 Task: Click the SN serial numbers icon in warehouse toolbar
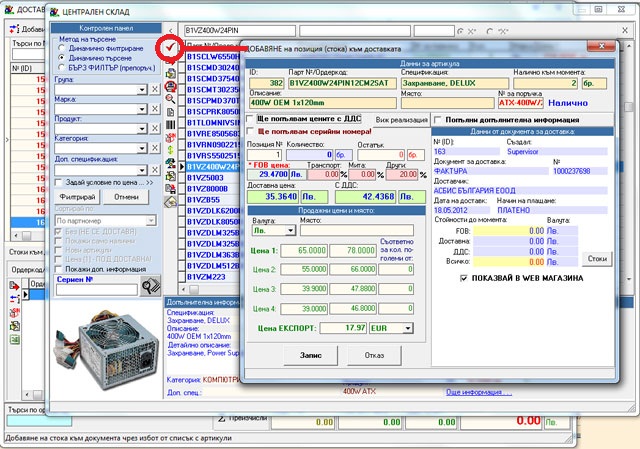pos(171,137)
